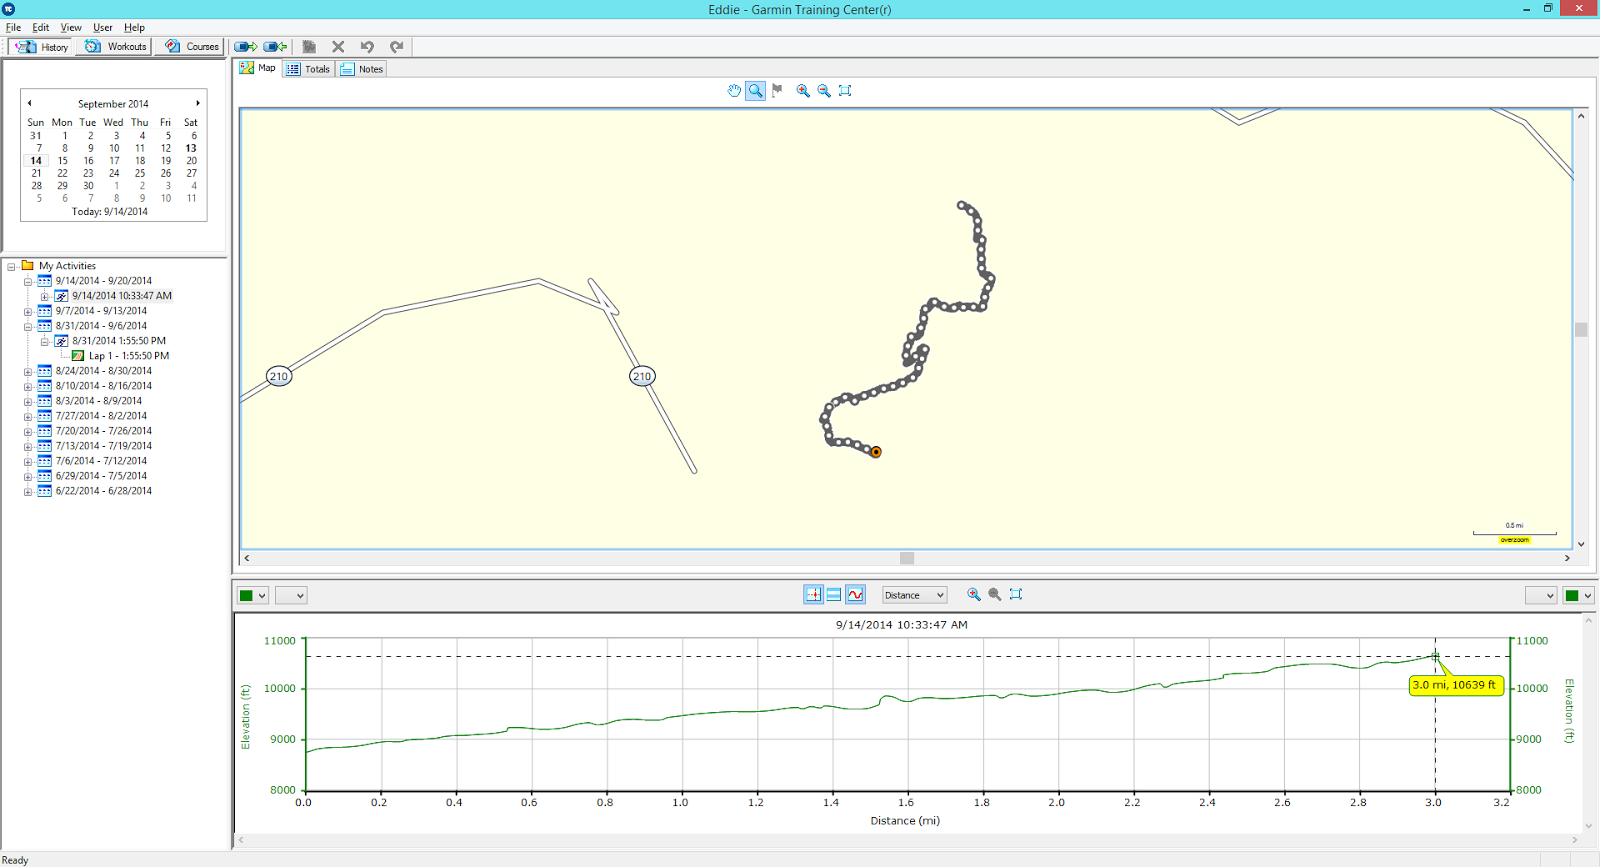Screen dimensions: 1600x867
Task: Expand the 7/20/2014 - 7/26/2014 week
Action: coord(28,432)
